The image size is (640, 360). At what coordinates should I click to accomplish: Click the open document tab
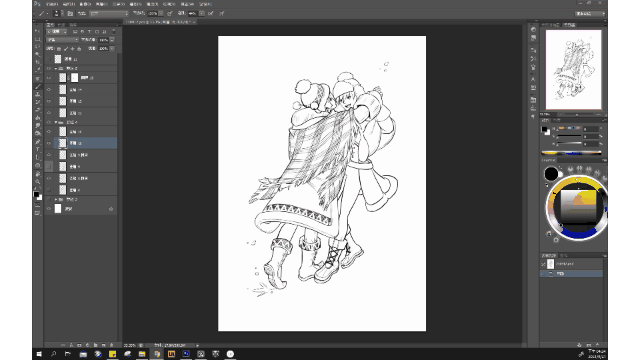[x=160, y=22]
